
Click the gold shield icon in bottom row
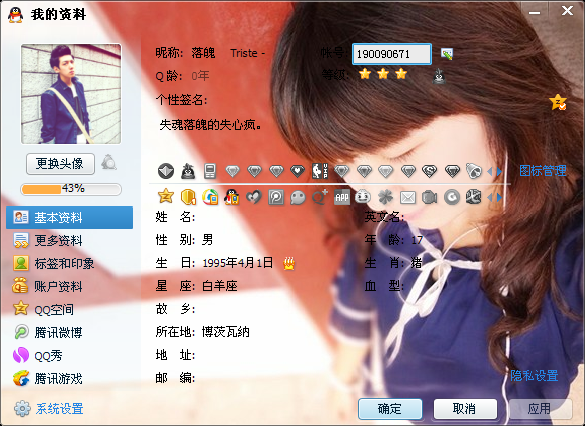[188, 197]
